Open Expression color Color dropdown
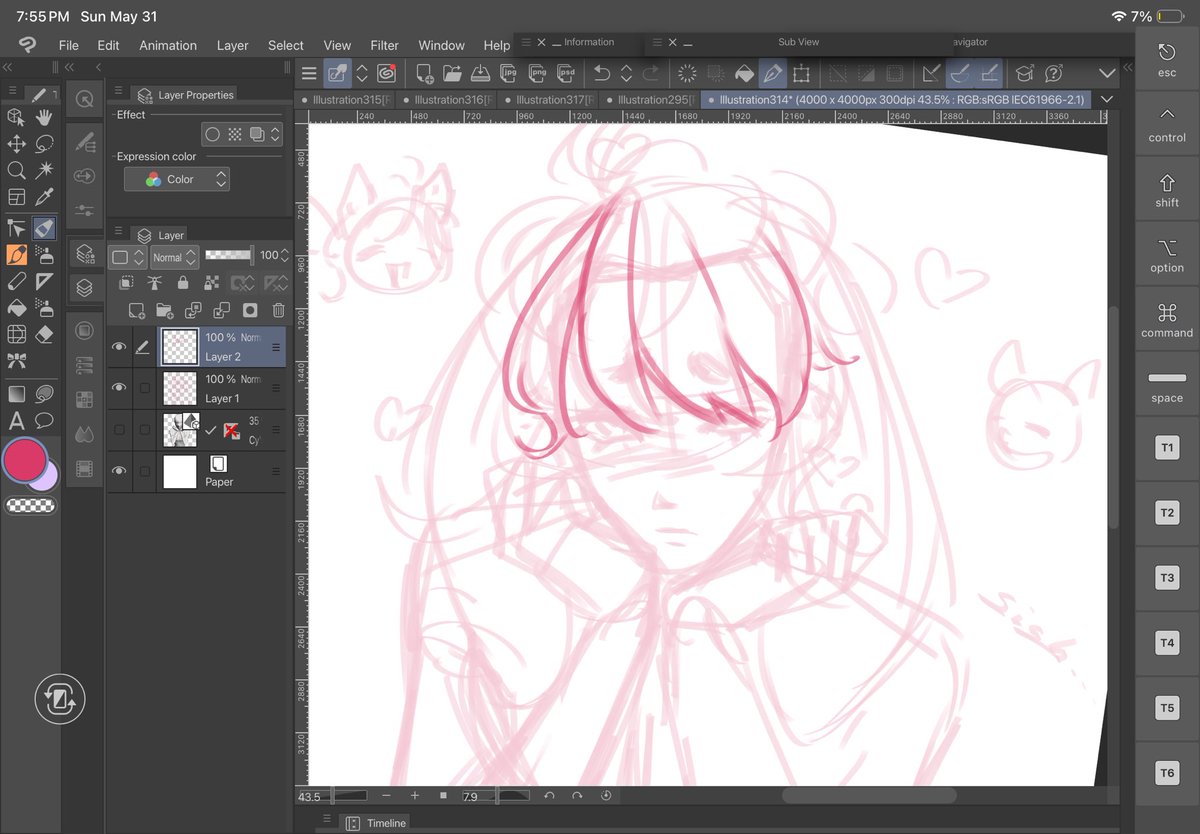This screenshot has width=1200, height=834. coord(177,179)
